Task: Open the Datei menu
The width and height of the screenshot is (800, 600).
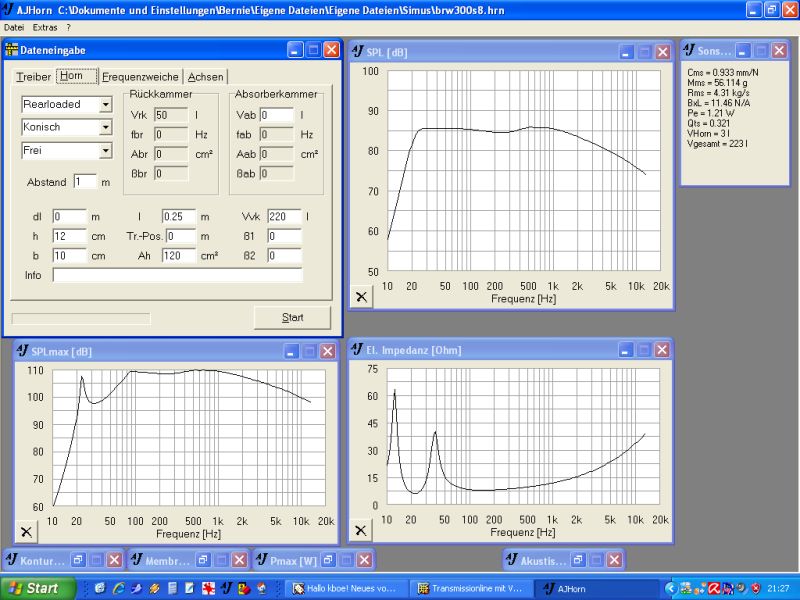Action: click(14, 27)
